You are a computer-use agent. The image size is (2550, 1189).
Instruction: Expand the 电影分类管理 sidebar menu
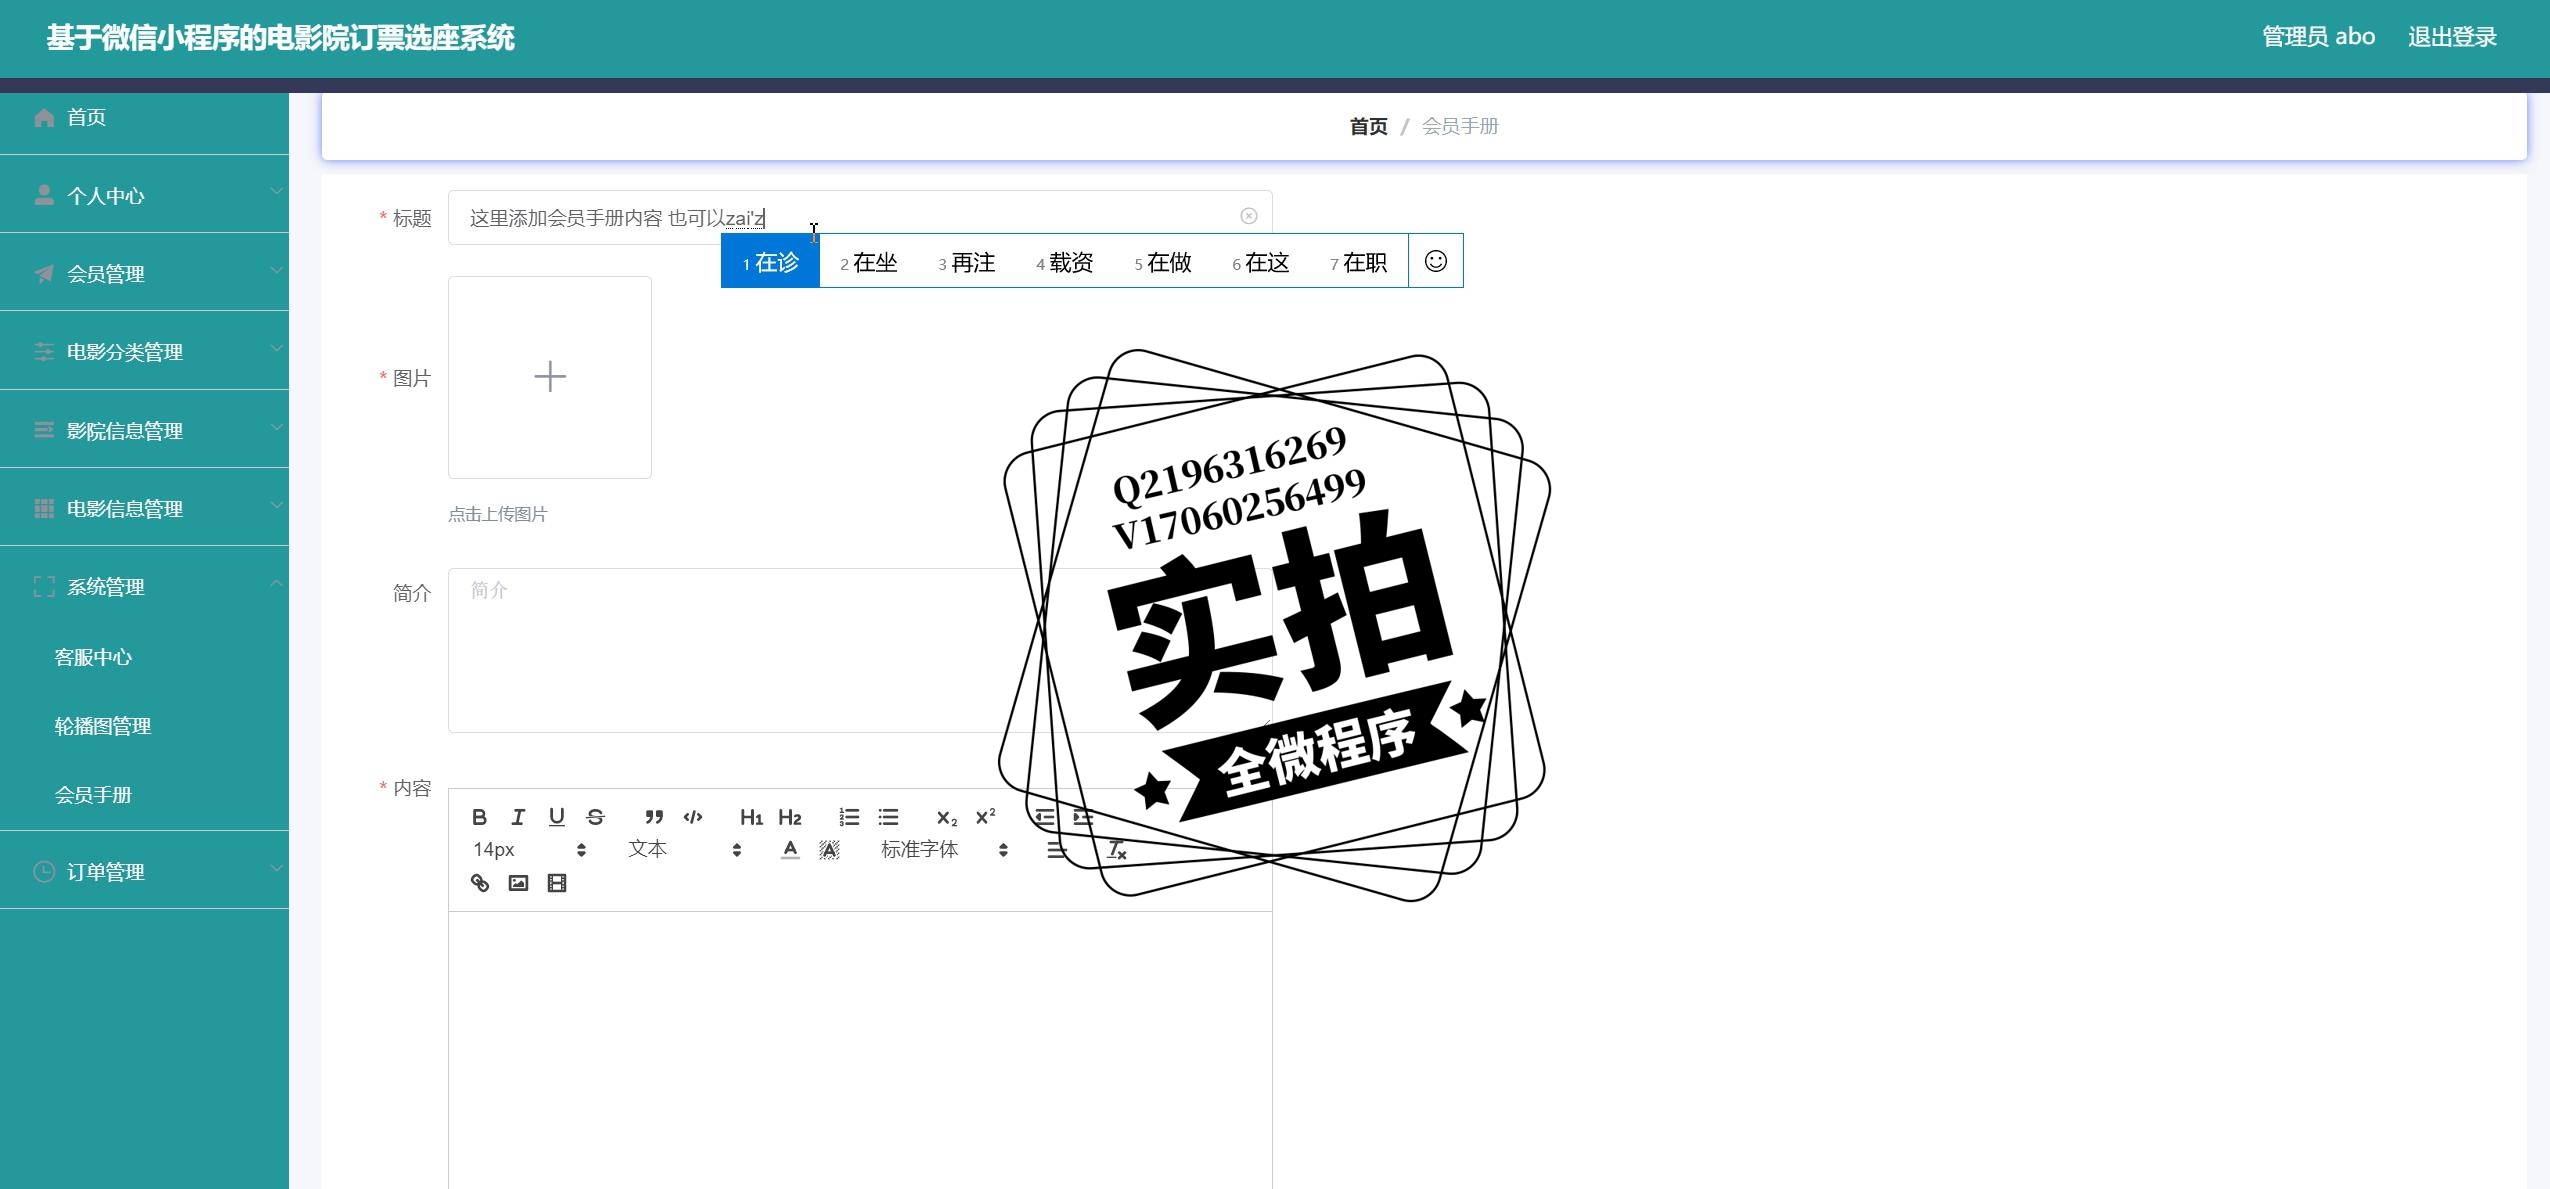pos(144,351)
